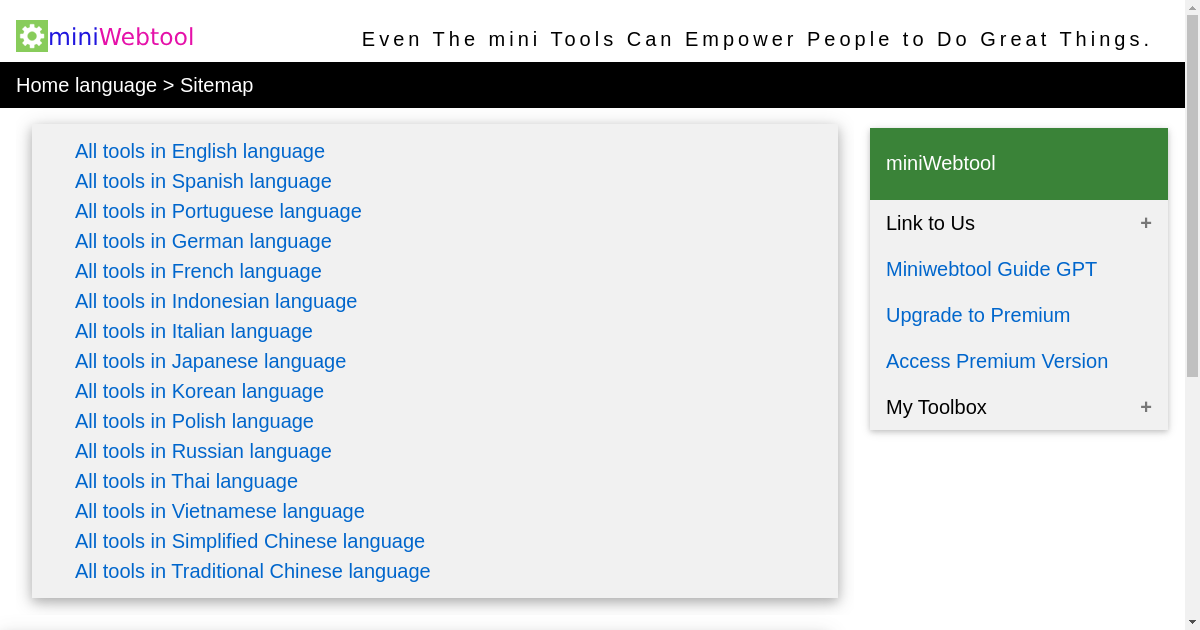
Task: Open all tools in Spanish language
Action: [x=203, y=181]
